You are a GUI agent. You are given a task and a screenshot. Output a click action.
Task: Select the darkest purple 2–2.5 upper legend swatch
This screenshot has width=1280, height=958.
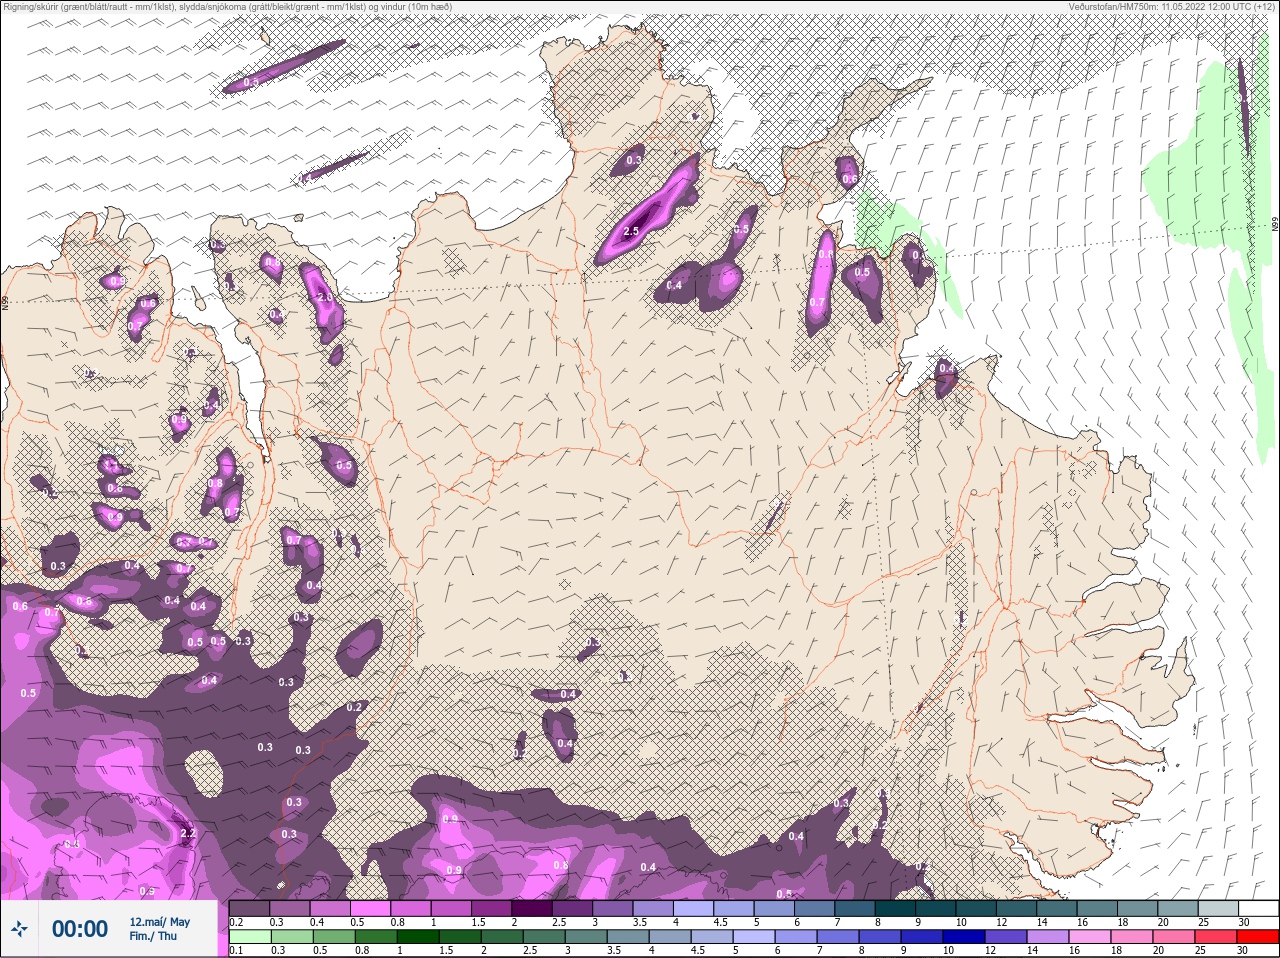pyautogui.click(x=532, y=908)
